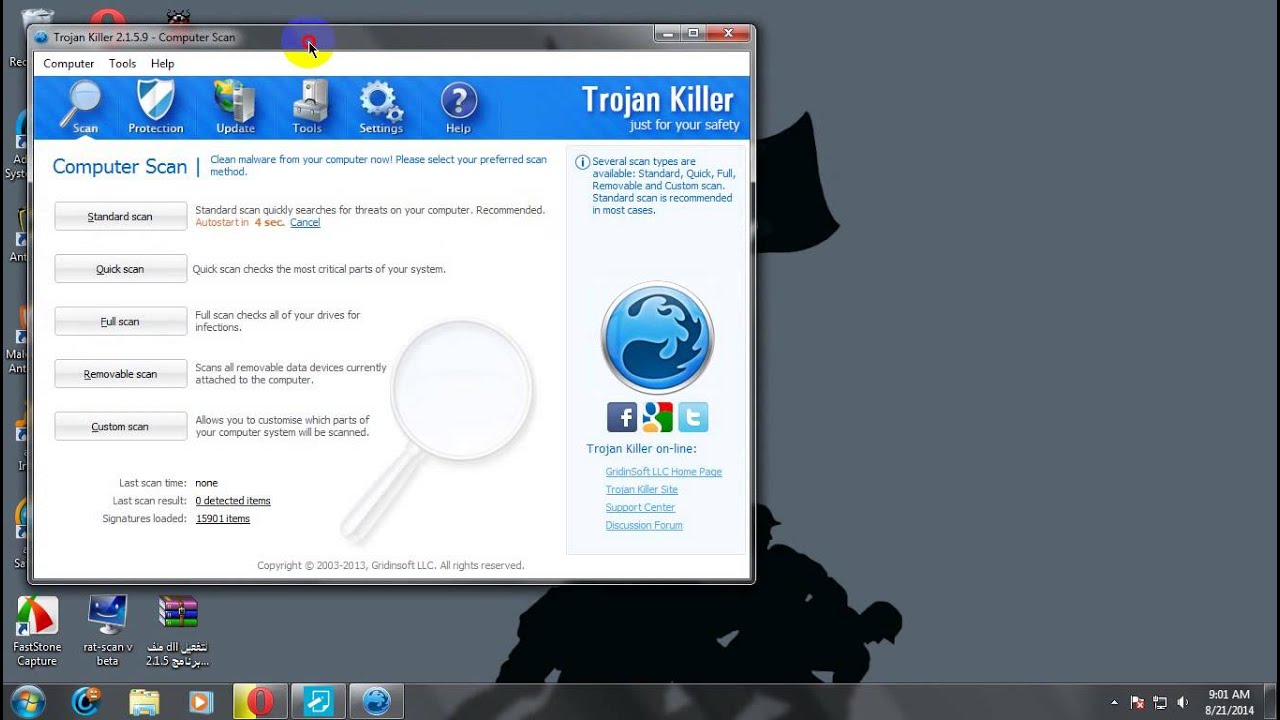This screenshot has width=1280, height=720.
Task: Click the Facebook icon
Action: [622, 417]
